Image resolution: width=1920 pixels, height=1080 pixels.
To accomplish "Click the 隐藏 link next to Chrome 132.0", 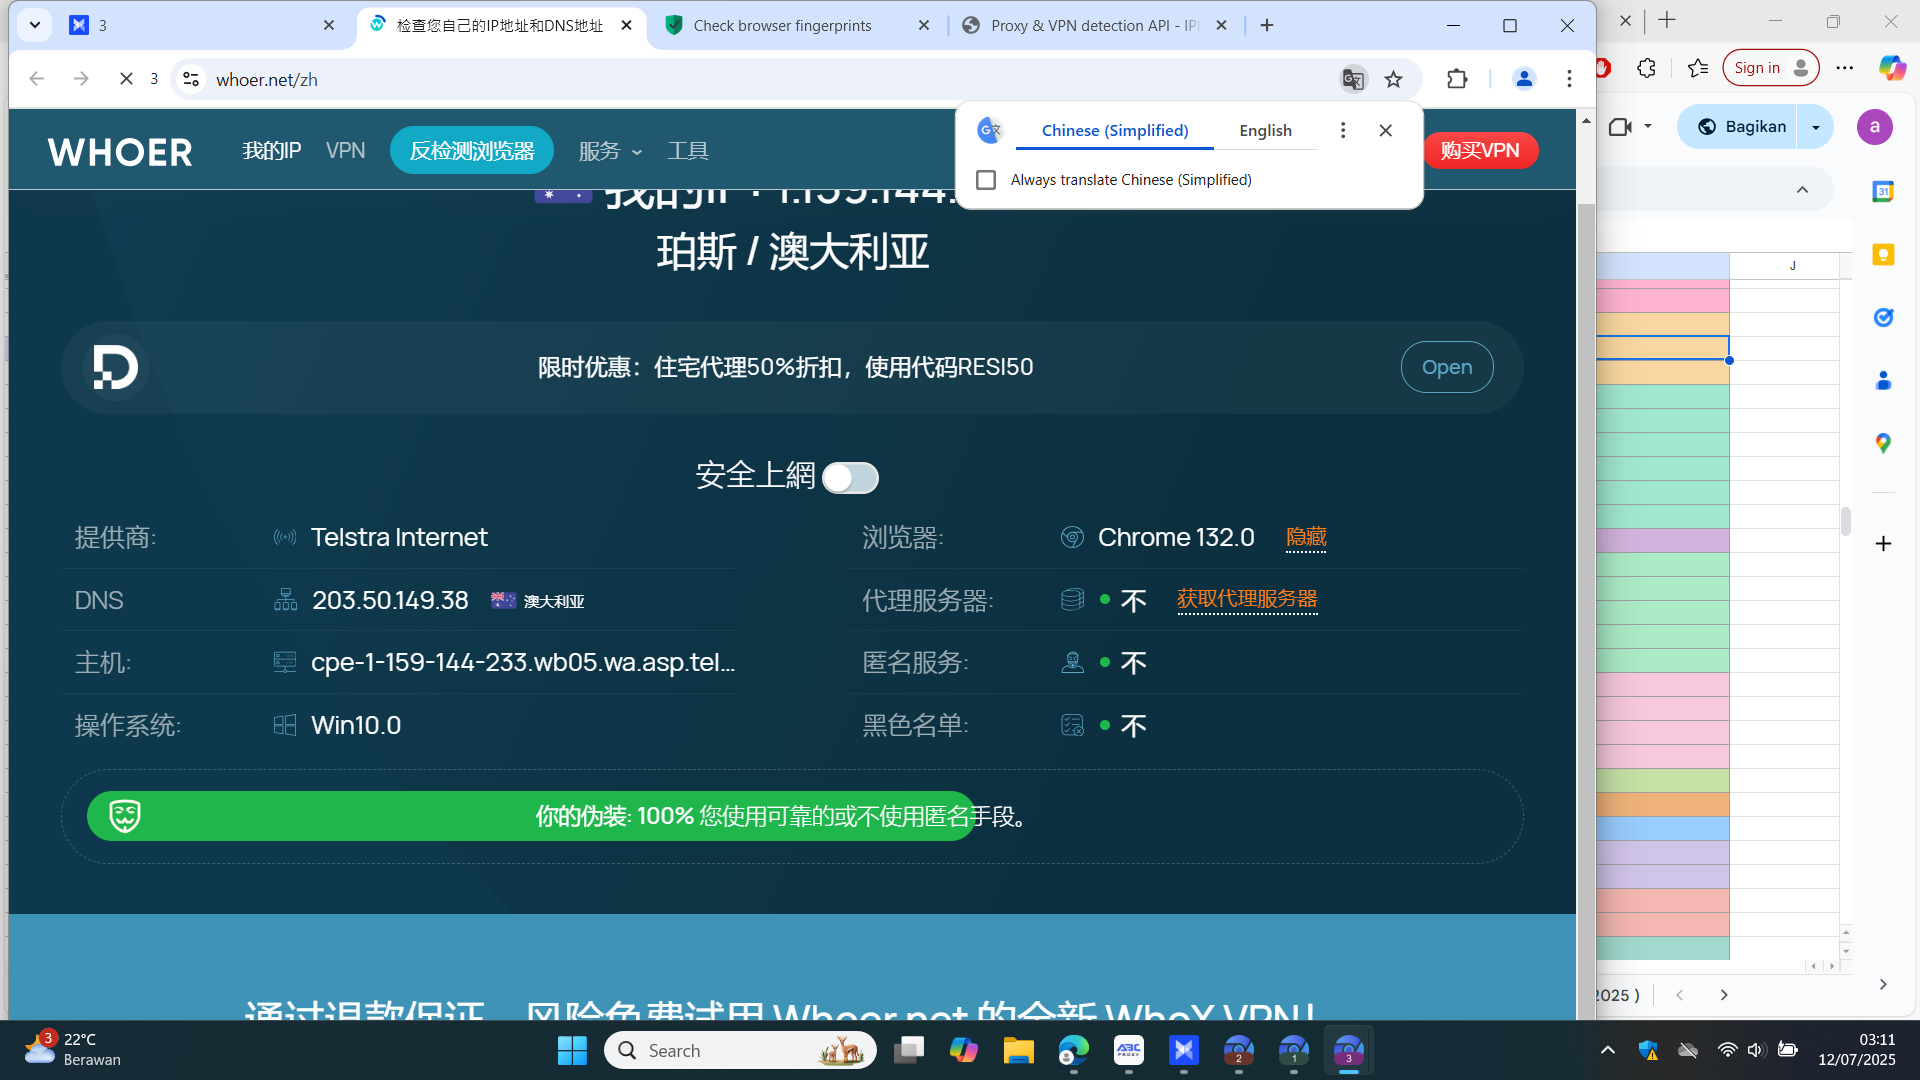I will click(x=1306, y=537).
